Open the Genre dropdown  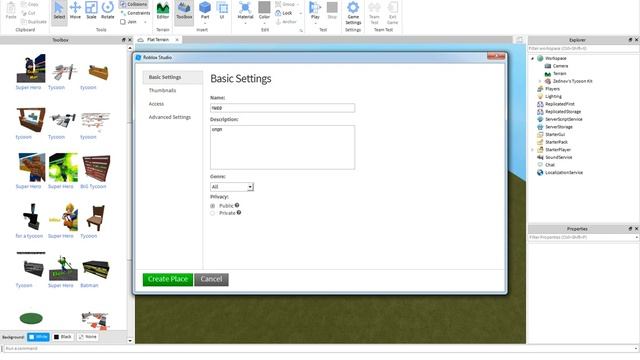click(x=232, y=187)
